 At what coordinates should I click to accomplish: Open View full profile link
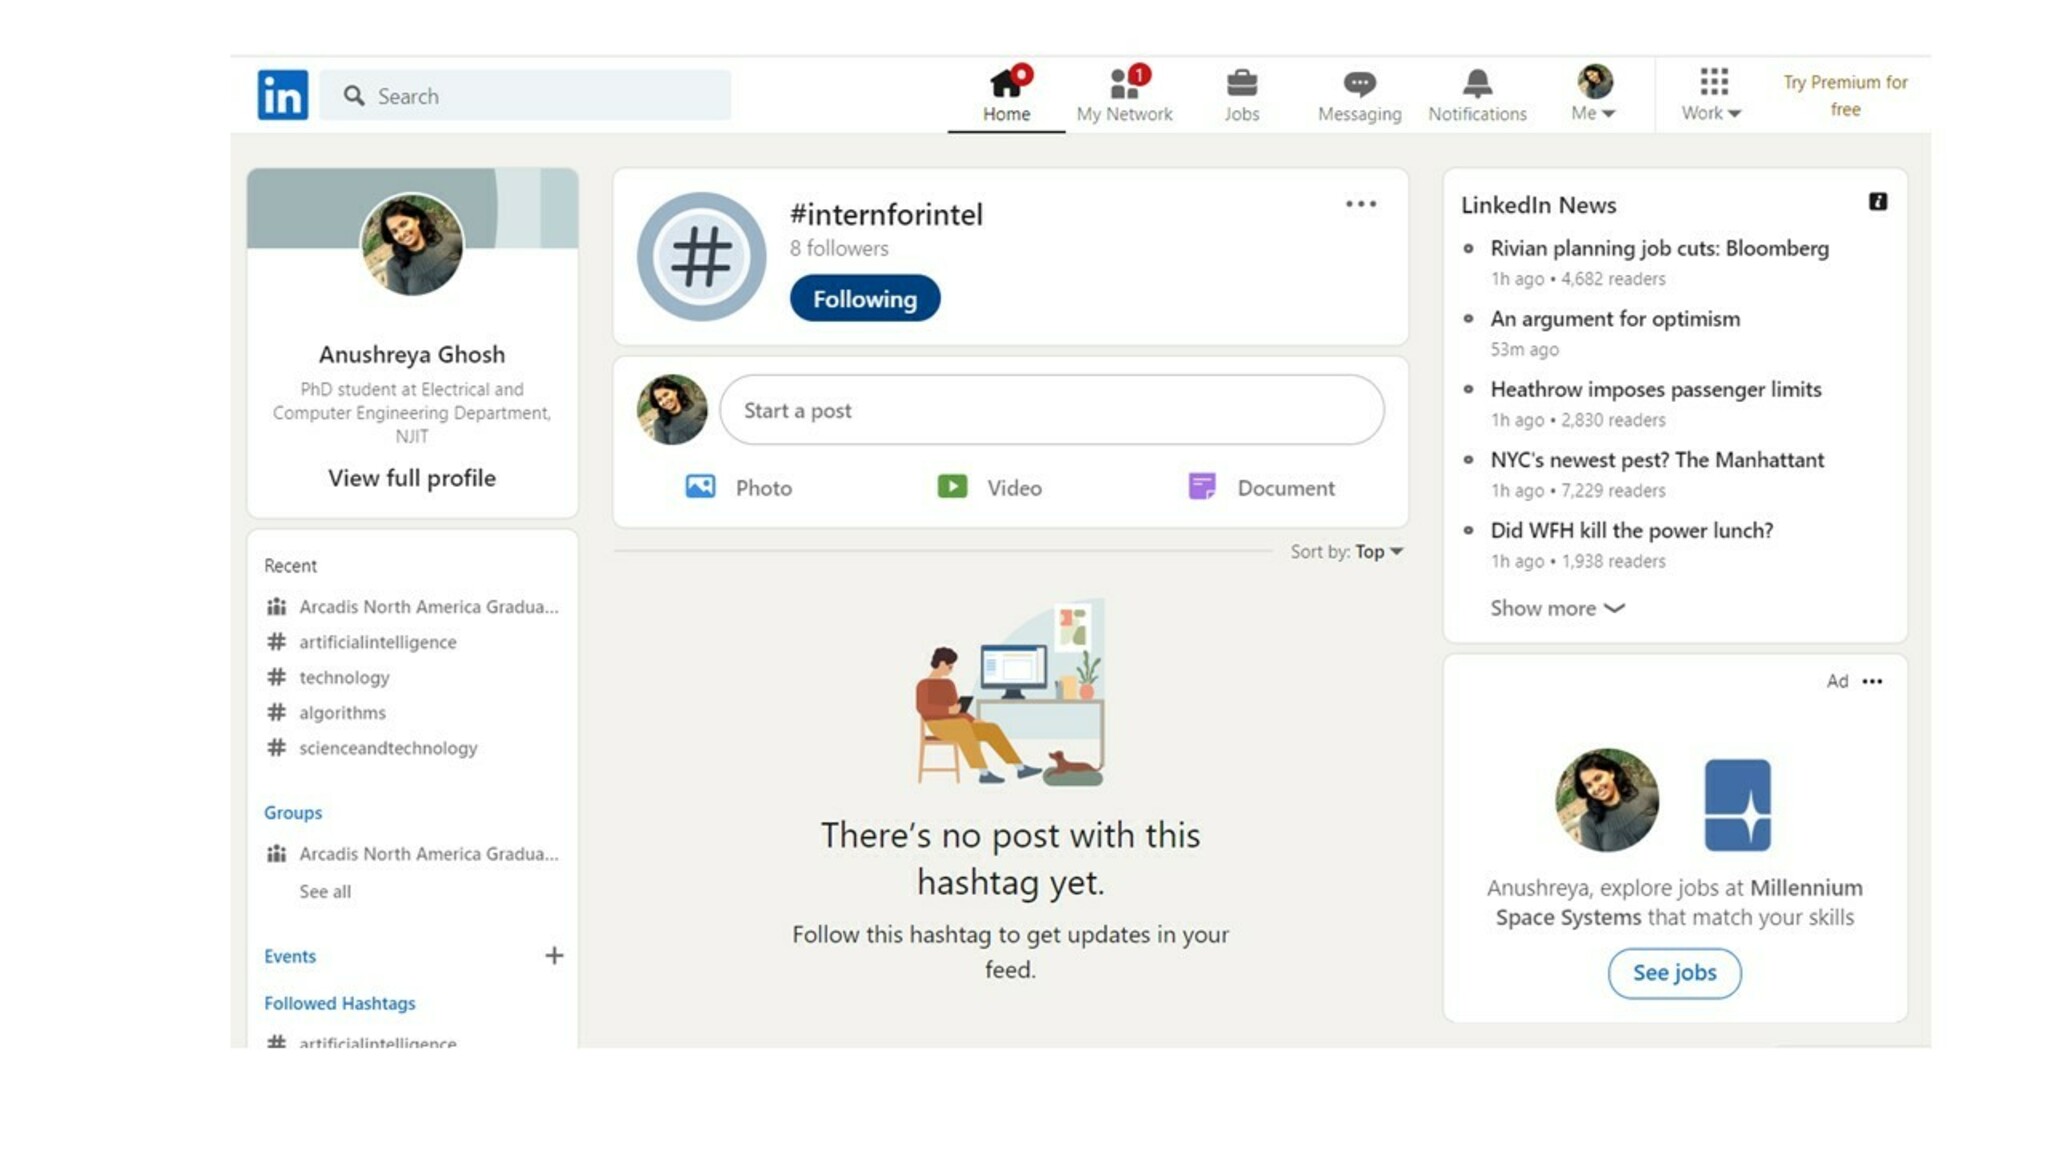click(x=411, y=478)
